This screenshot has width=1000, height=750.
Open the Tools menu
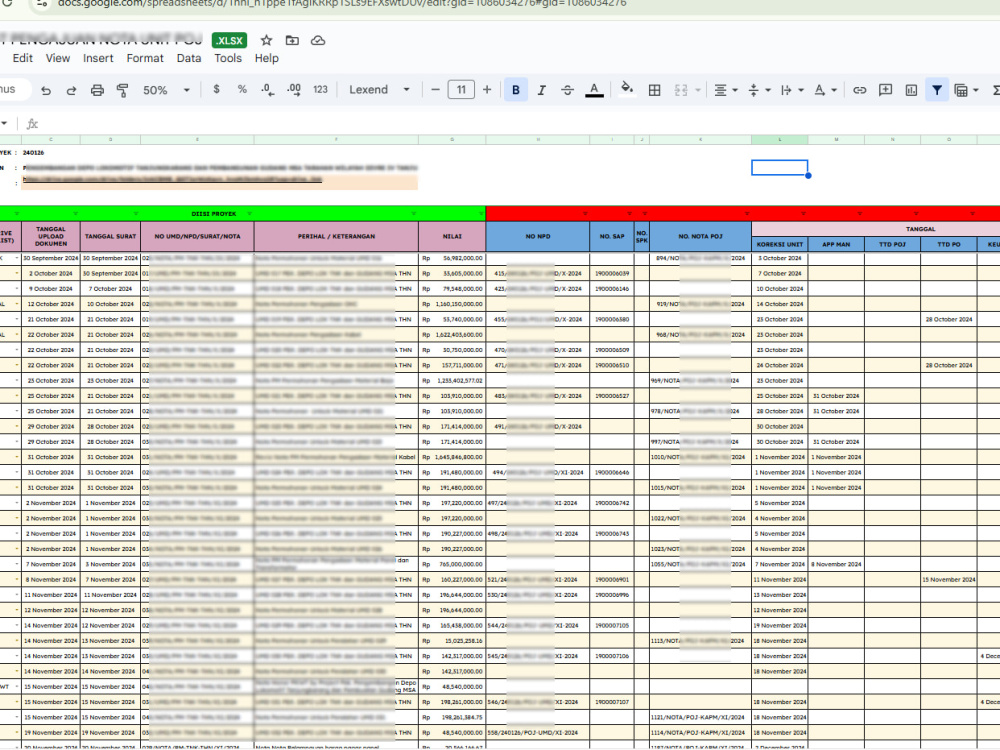pos(228,58)
